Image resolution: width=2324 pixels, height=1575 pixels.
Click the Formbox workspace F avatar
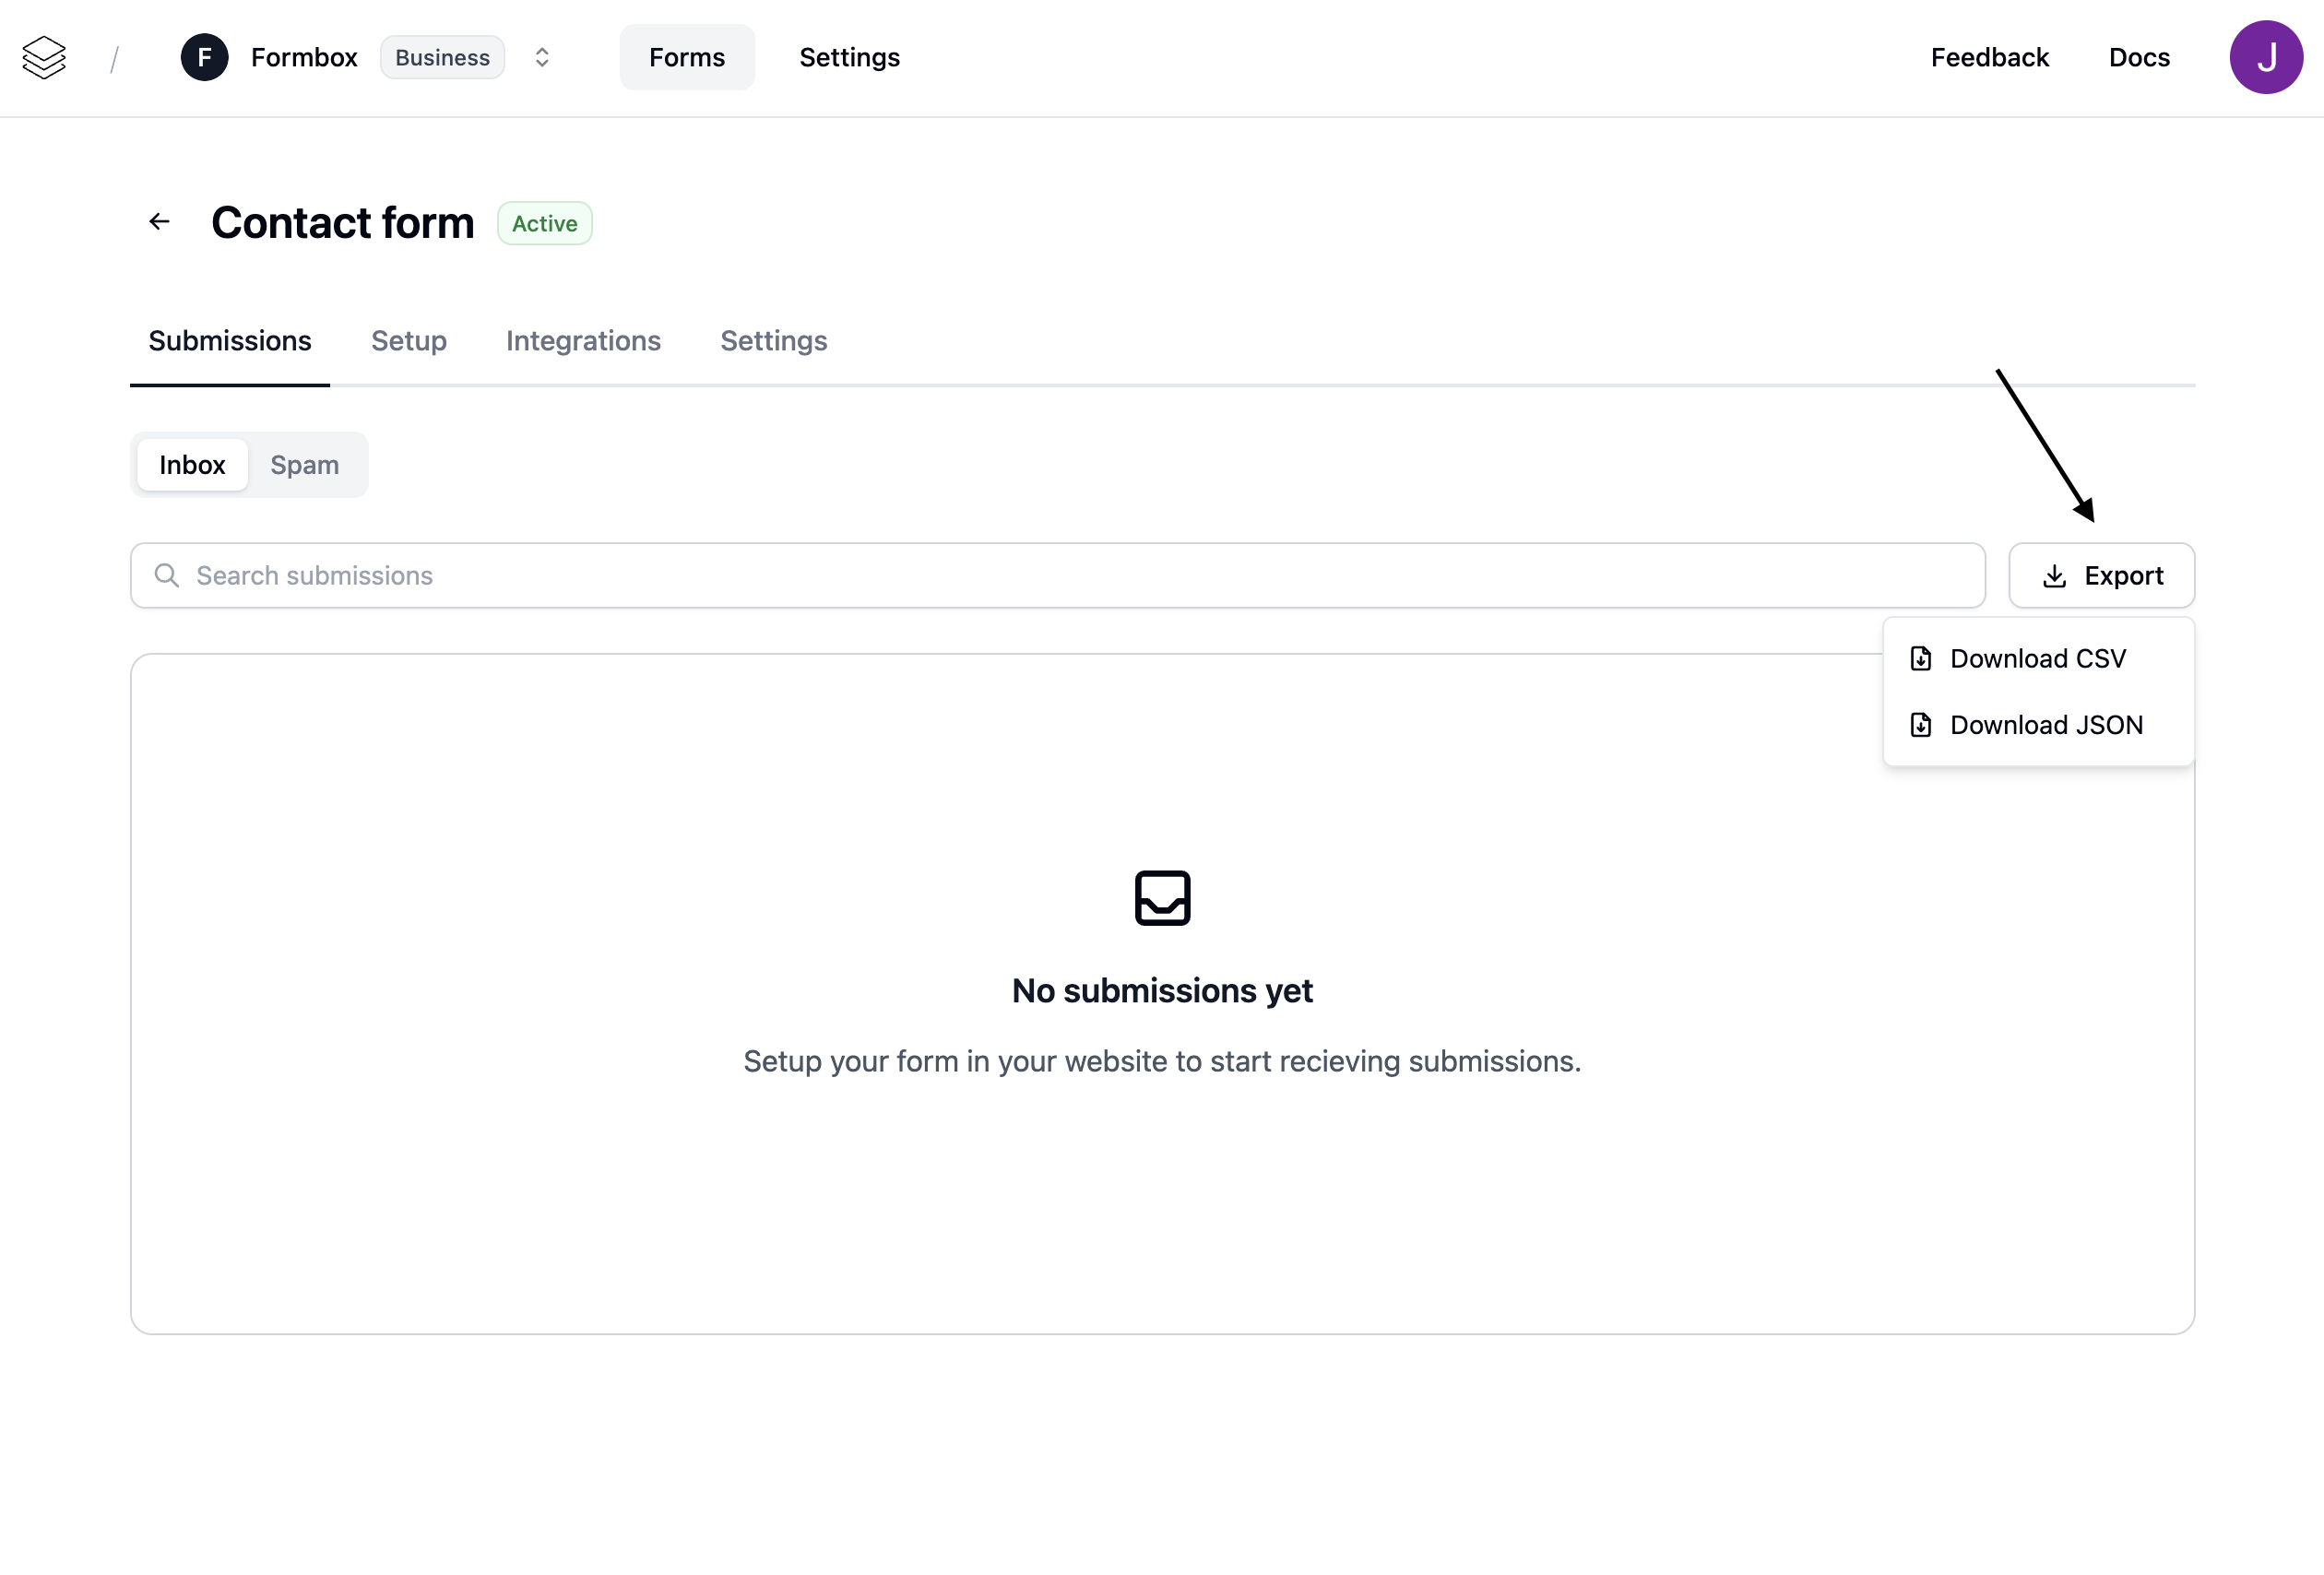204,58
